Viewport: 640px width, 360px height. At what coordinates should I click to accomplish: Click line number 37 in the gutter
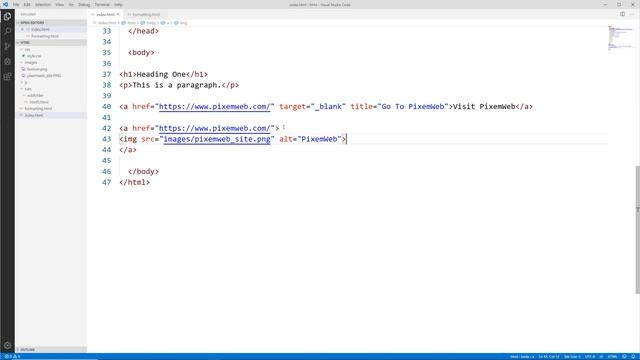pos(107,74)
